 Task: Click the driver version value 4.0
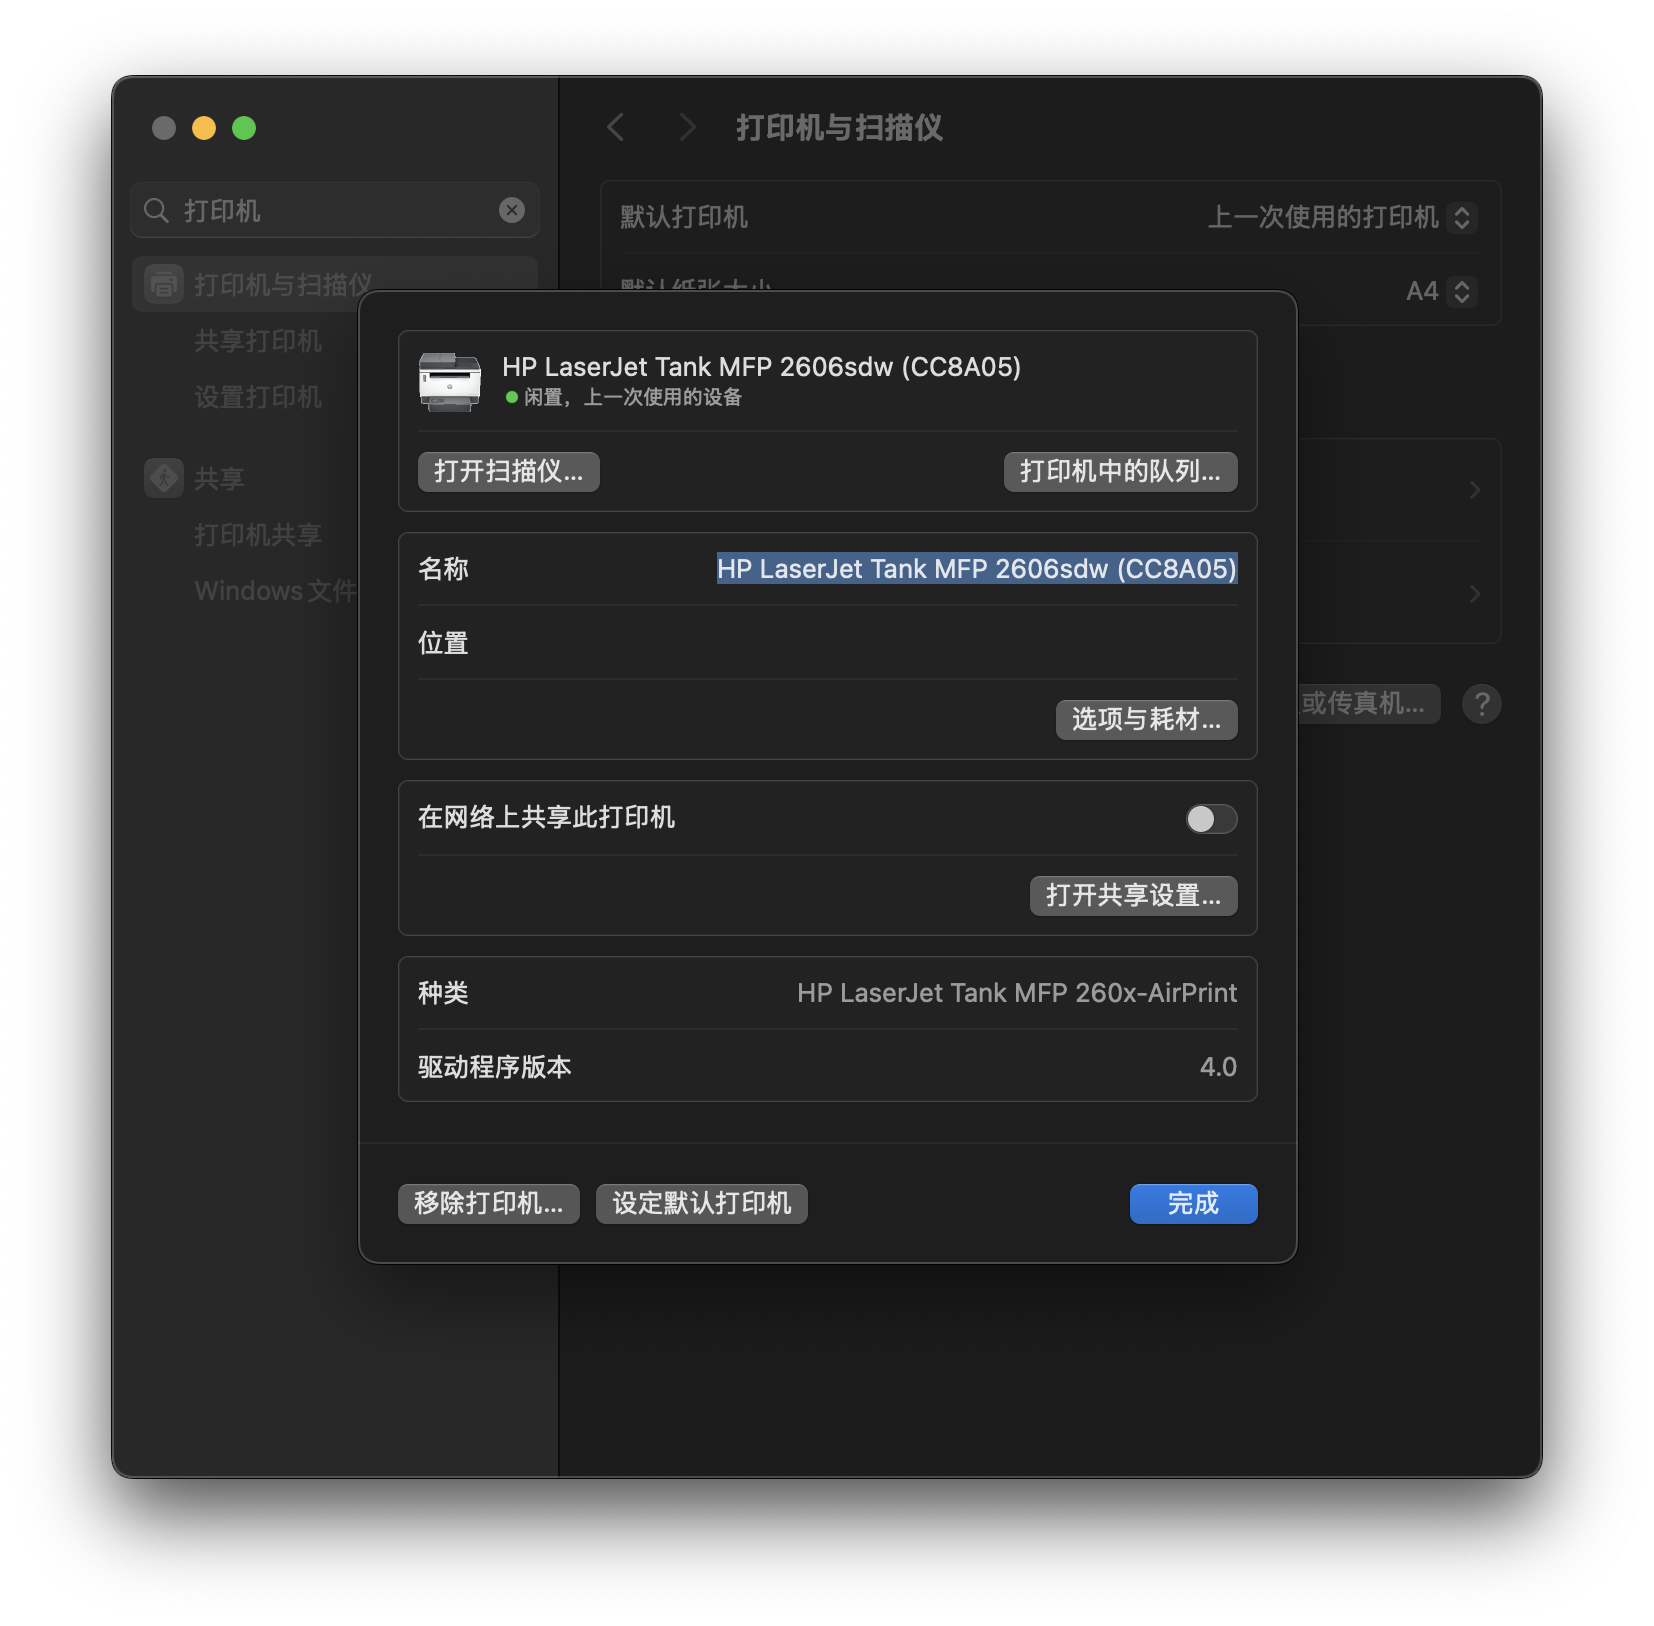tap(1218, 1067)
